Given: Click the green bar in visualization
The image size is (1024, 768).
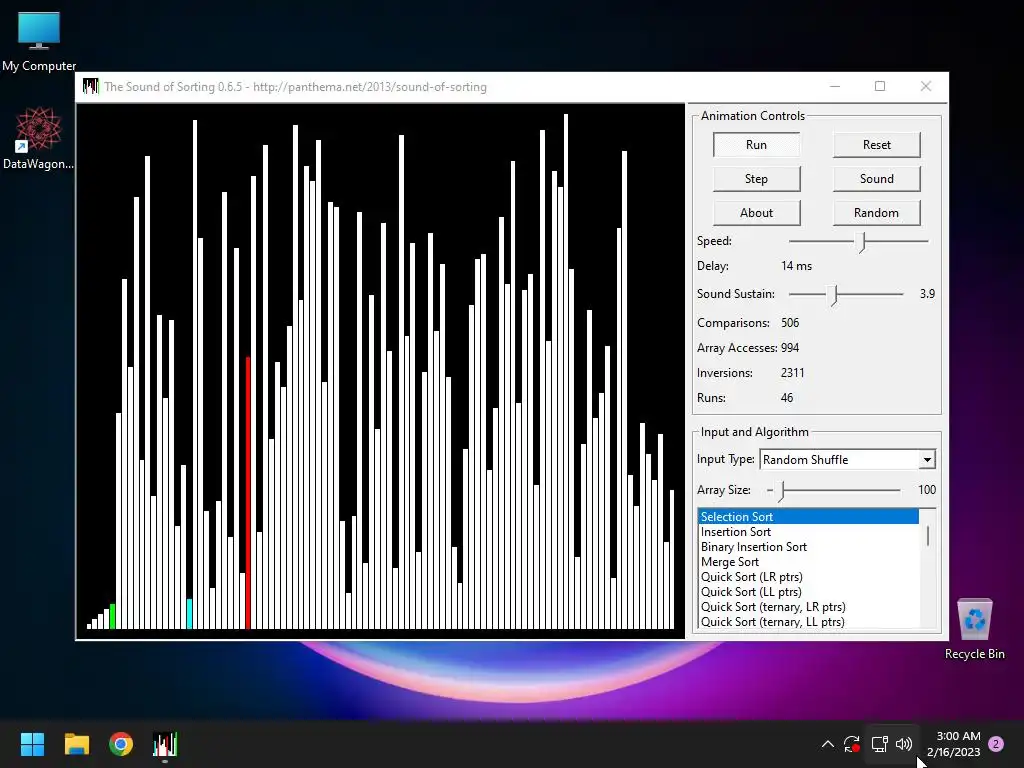Looking at the screenshot, I should 112,616.
